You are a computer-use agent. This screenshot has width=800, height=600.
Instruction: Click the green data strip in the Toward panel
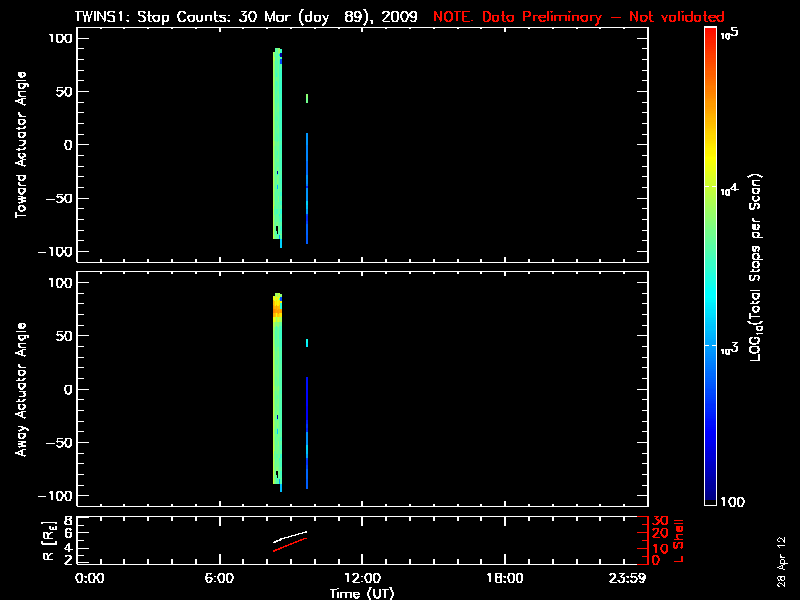point(278,150)
